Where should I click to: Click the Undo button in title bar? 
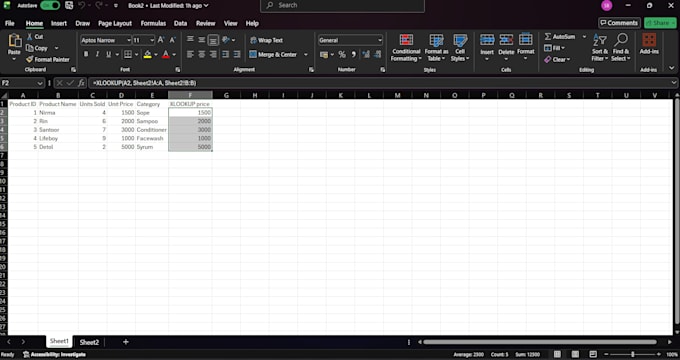82,6
